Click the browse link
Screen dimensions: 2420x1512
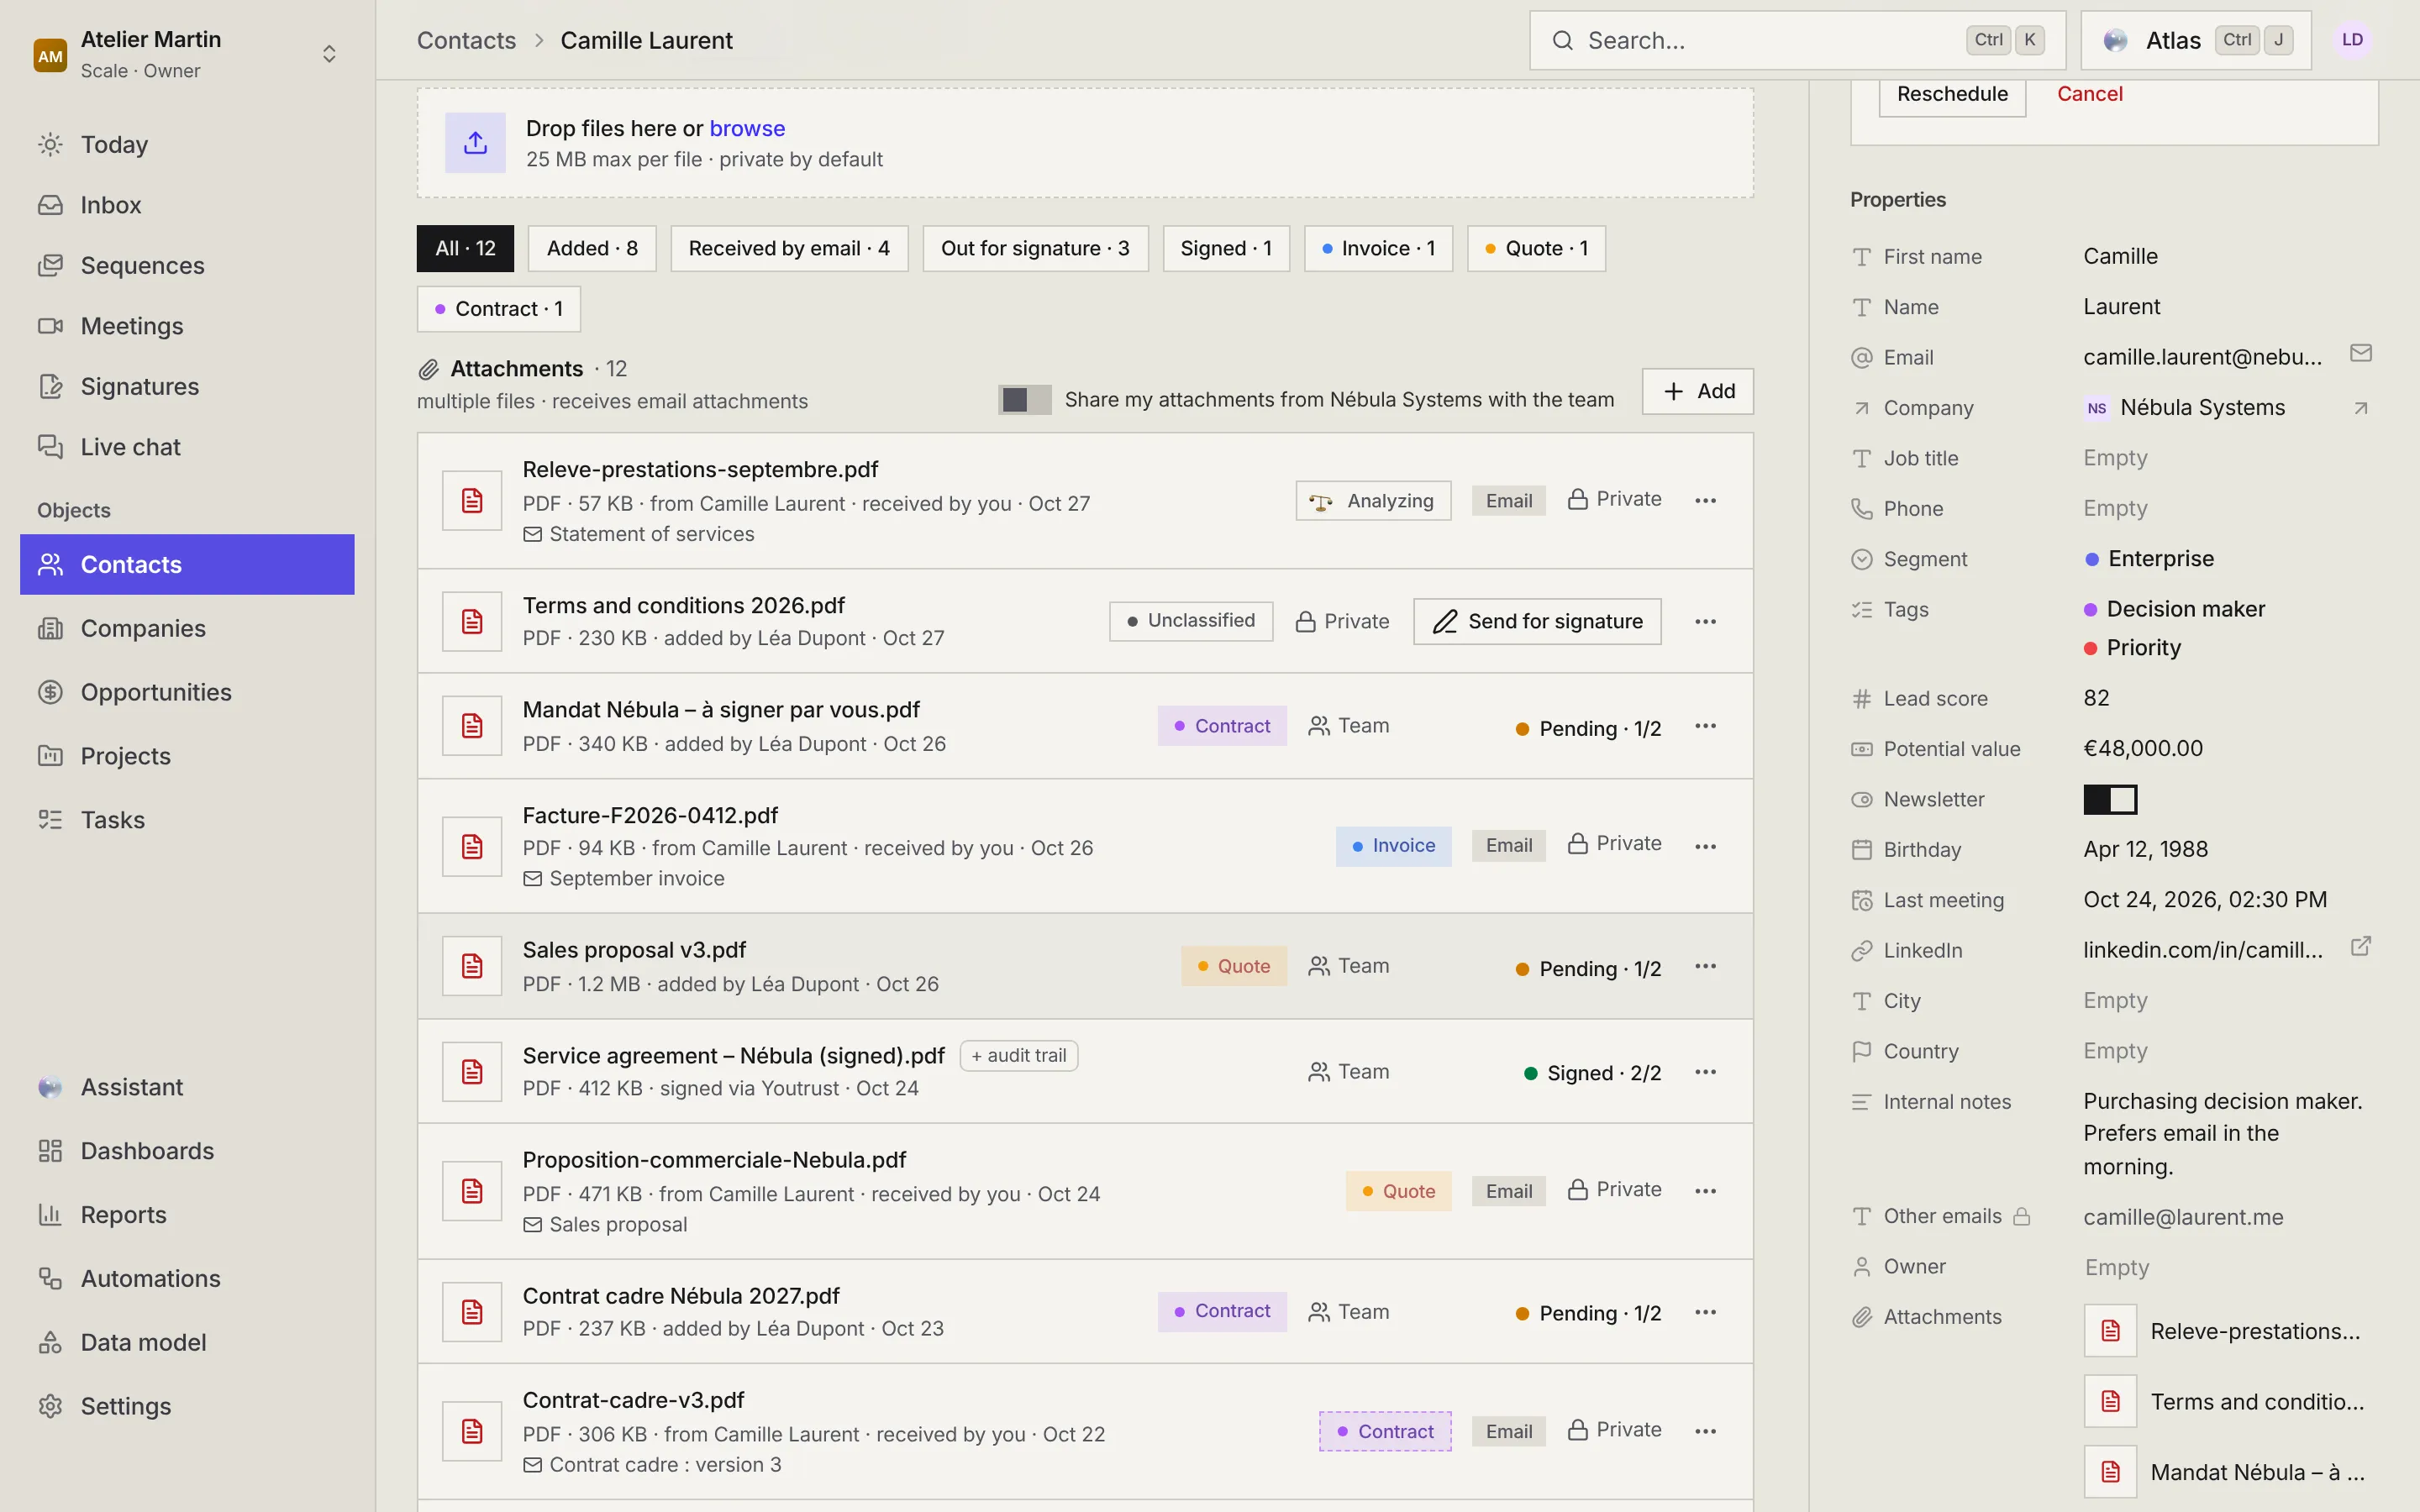pyautogui.click(x=747, y=128)
